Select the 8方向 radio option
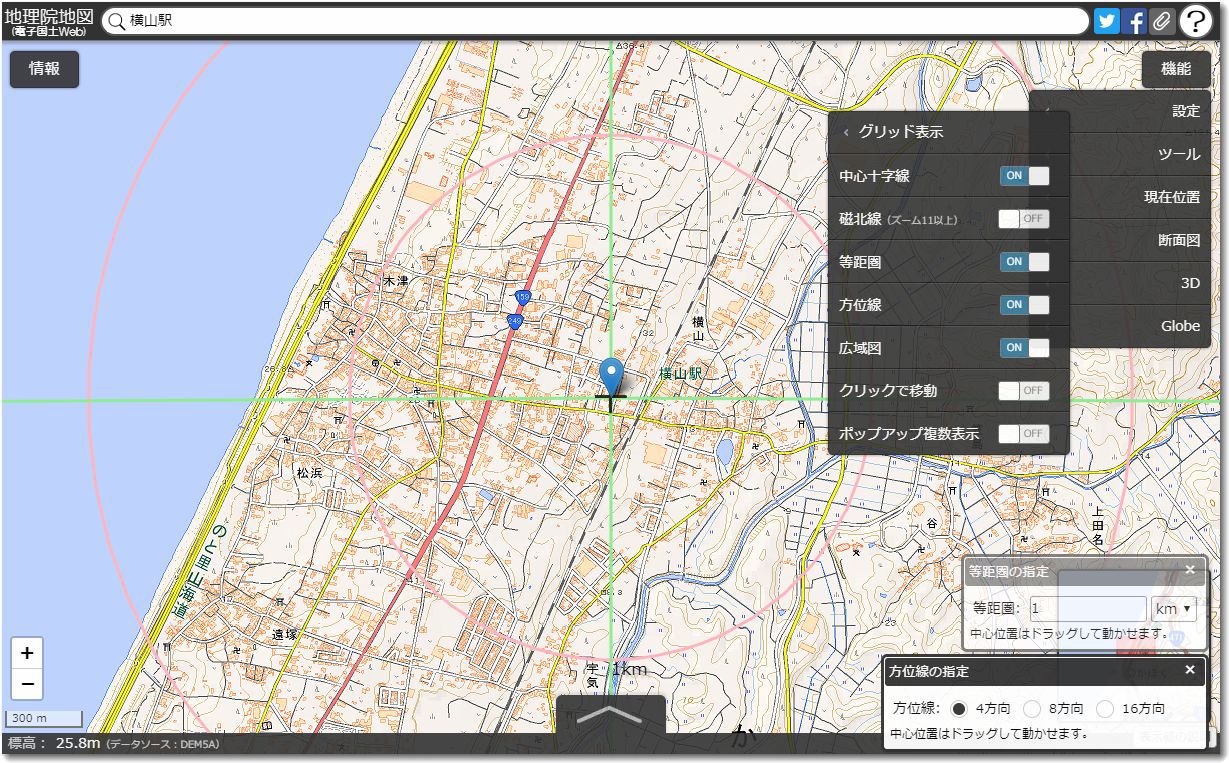 [1033, 708]
